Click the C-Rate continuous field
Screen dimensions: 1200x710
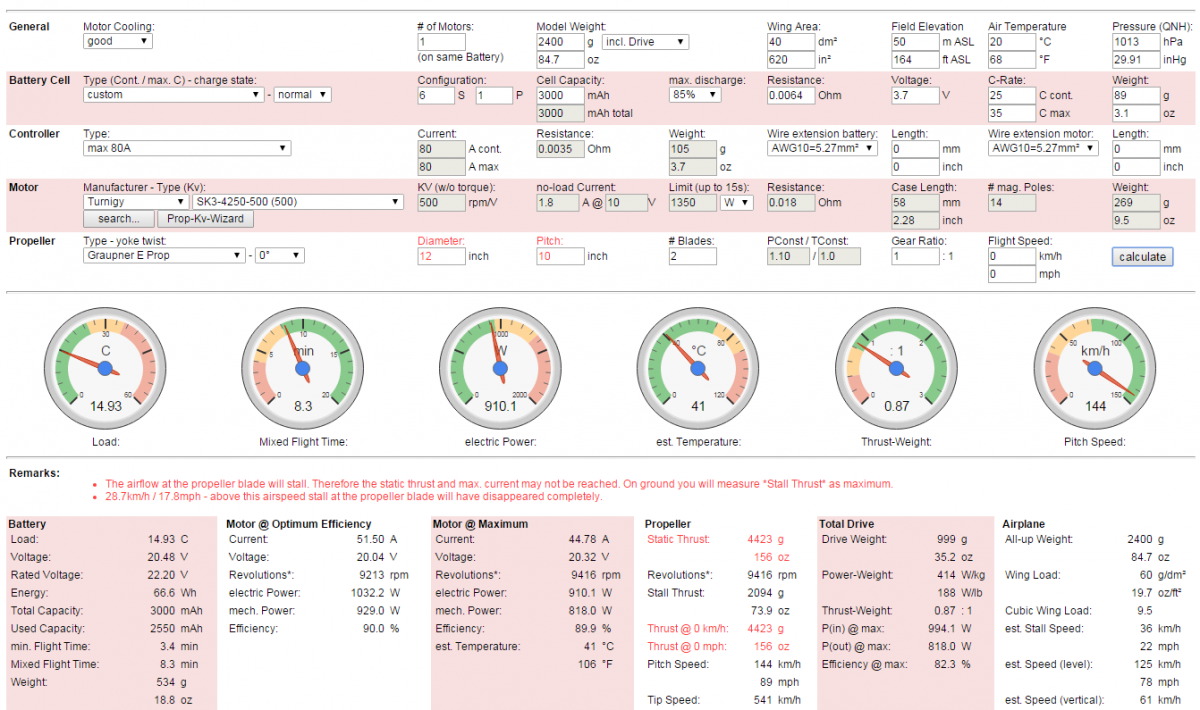(1011, 95)
